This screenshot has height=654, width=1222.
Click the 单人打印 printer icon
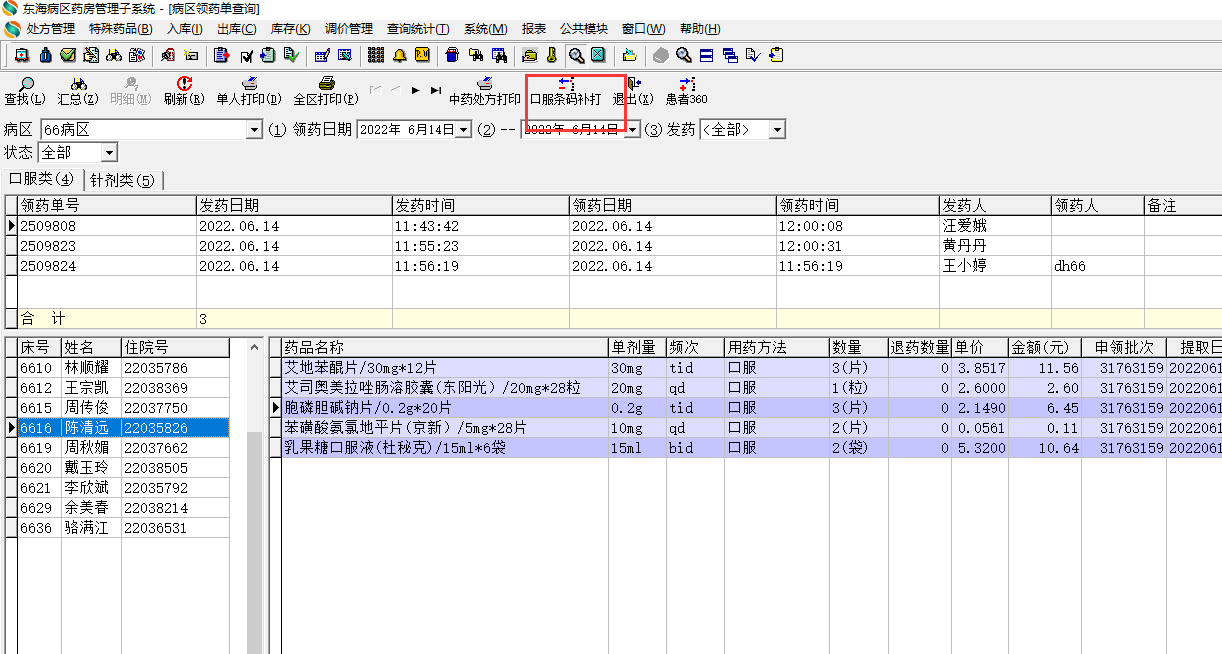coord(250,85)
